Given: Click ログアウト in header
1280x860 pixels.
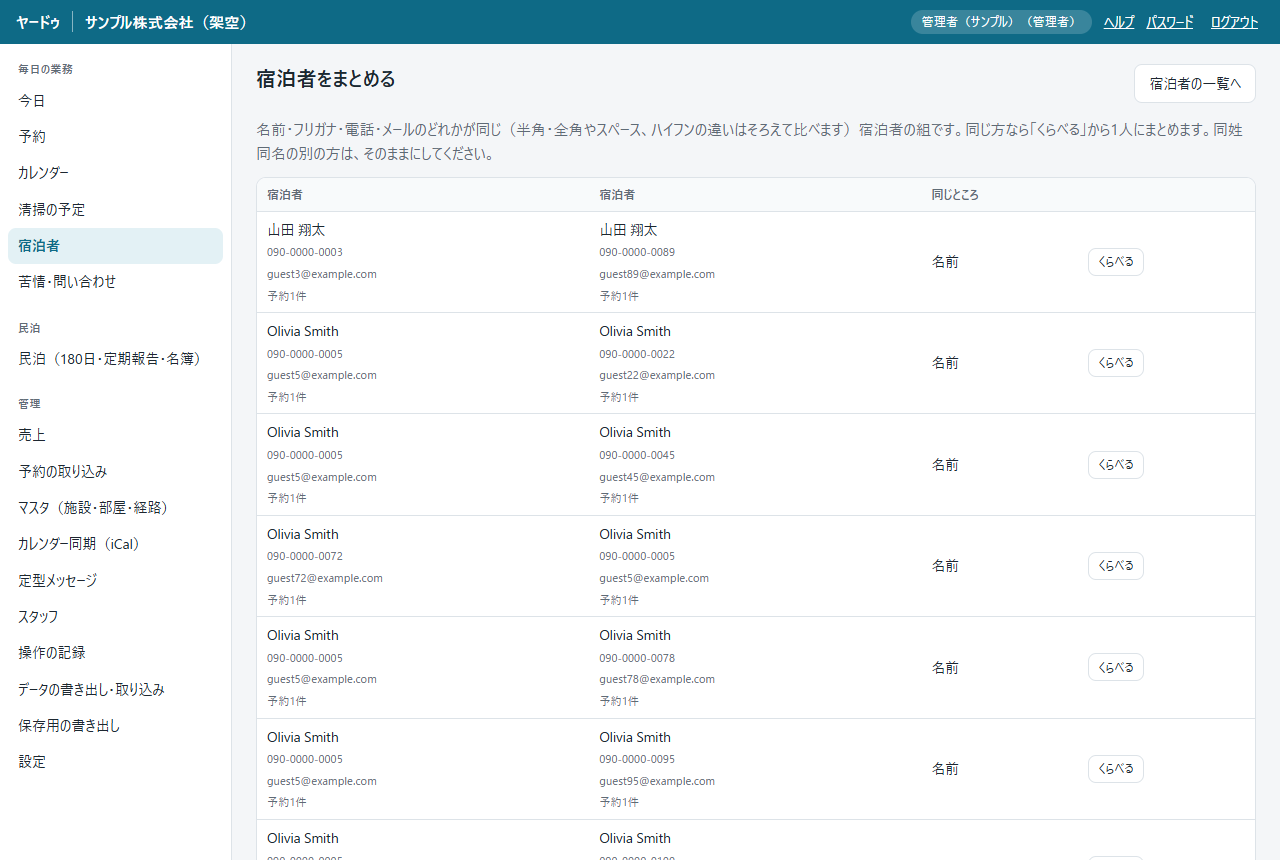Looking at the screenshot, I should tap(1234, 22).
